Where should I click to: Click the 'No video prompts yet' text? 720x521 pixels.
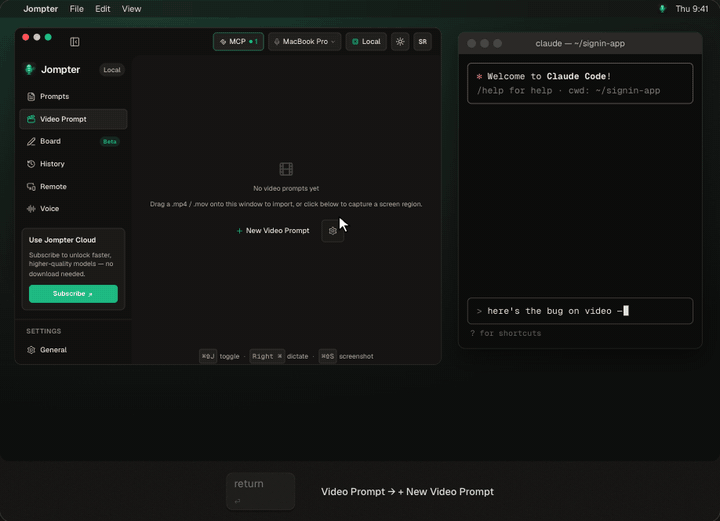286,188
